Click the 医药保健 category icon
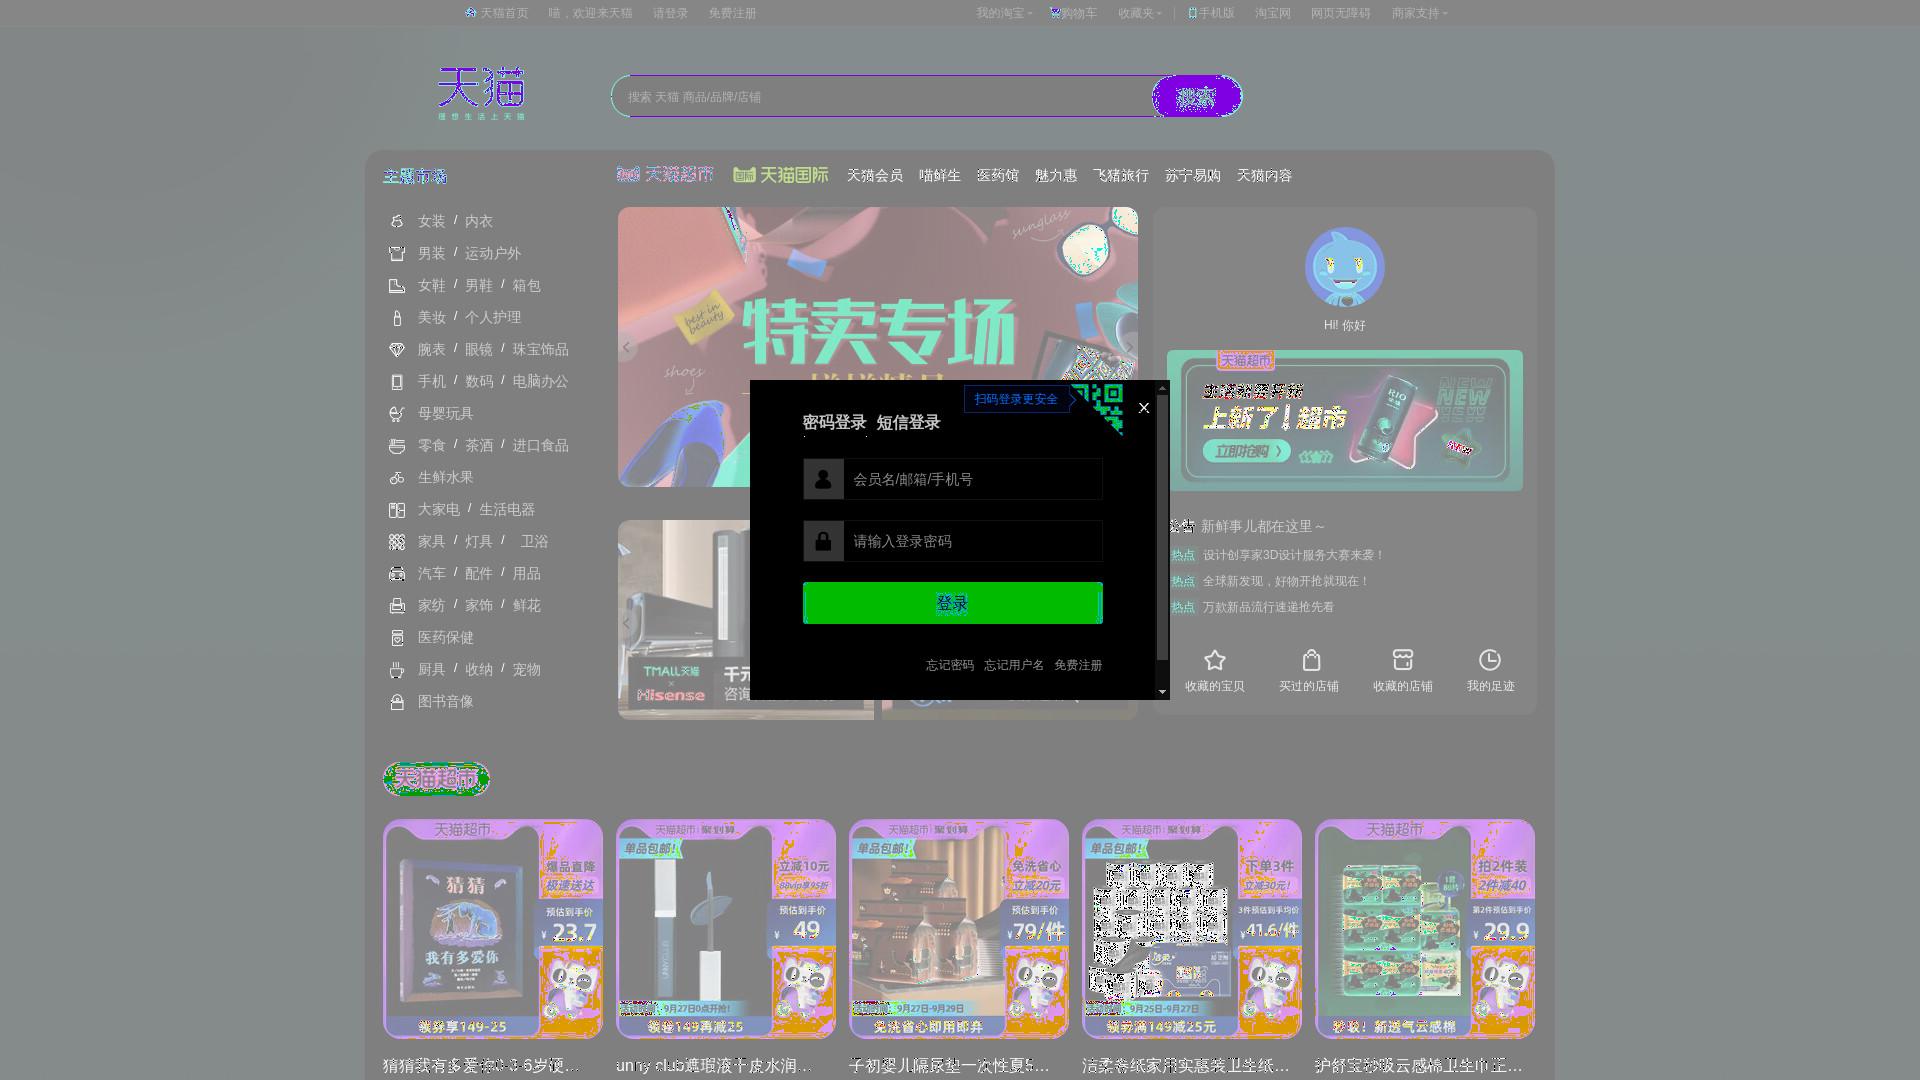Image resolution: width=1920 pixels, height=1080 pixels. pos(397,637)
